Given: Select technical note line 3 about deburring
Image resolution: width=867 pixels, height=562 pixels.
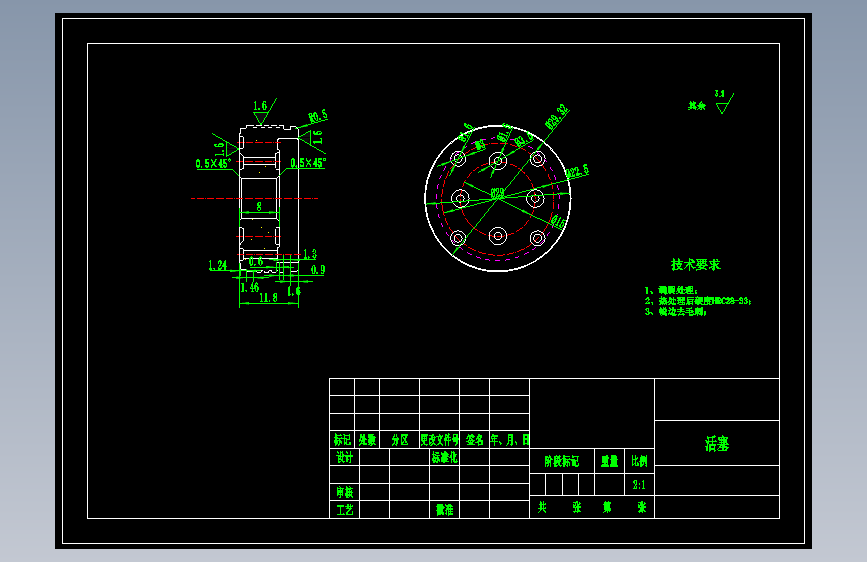Looking at the screenshot, I should click(676, 311).
